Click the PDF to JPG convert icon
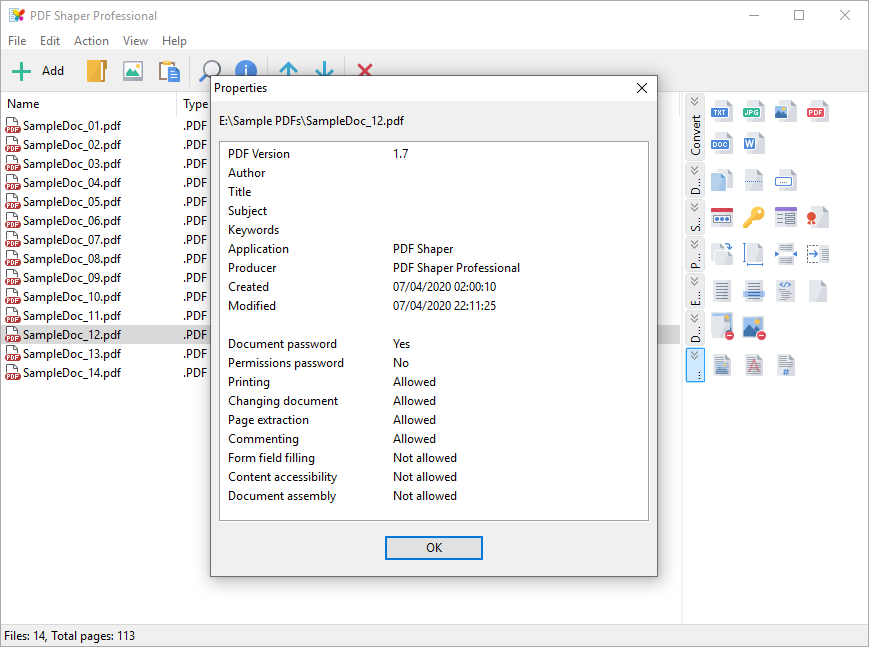The width and height of the screenshot is (869, 647). [x=753, y=111]
